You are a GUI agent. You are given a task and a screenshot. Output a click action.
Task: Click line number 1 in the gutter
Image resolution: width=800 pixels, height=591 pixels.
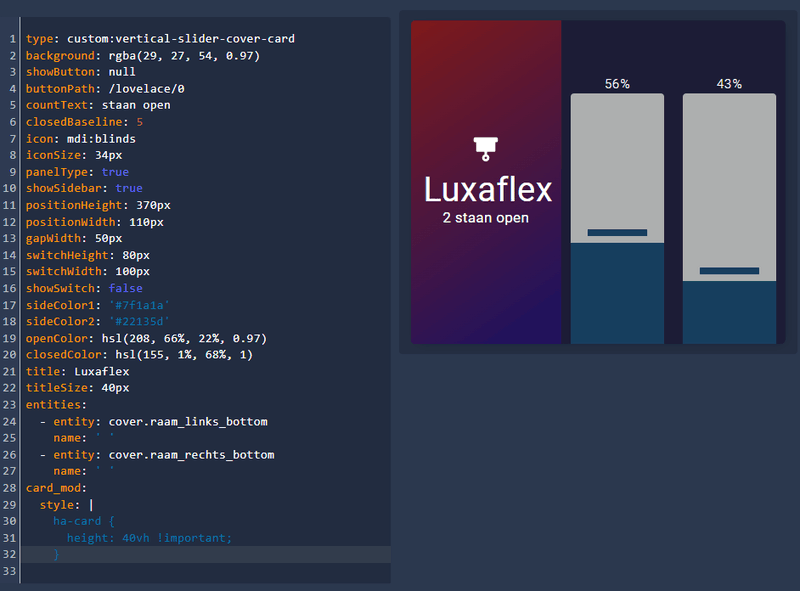click(13, 39)
